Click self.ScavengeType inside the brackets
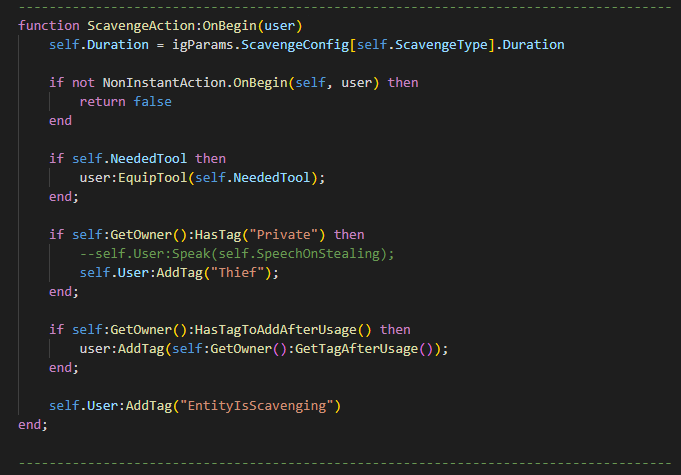 (x=422, y=45)
